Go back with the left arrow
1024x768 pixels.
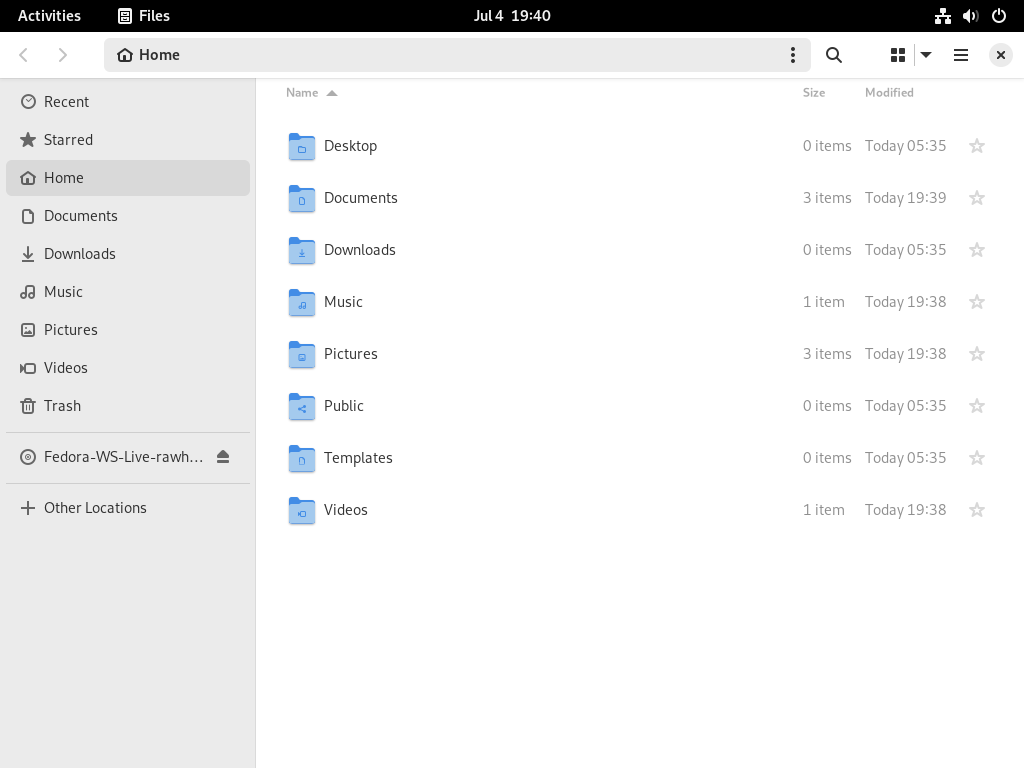(24, 55)
